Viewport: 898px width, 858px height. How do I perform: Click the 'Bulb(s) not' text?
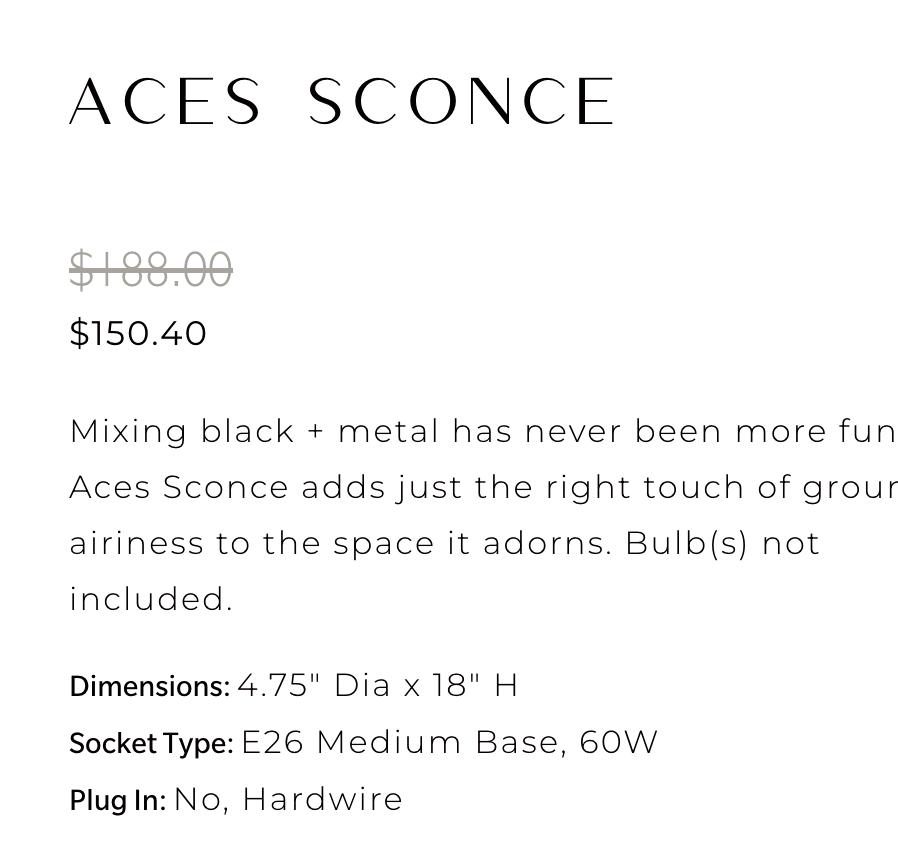tap(722, 543)
